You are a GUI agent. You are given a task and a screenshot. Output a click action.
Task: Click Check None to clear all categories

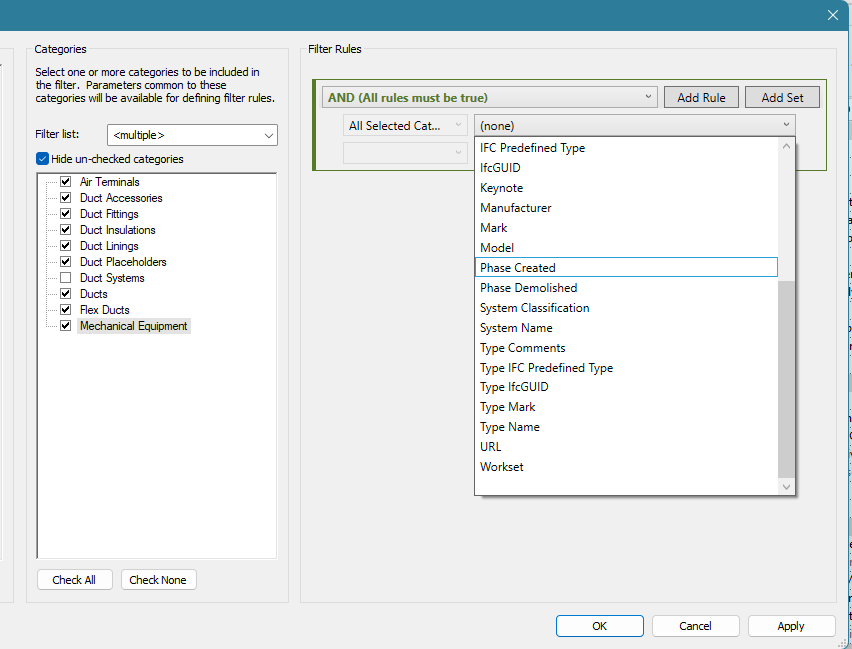[158, 579]
